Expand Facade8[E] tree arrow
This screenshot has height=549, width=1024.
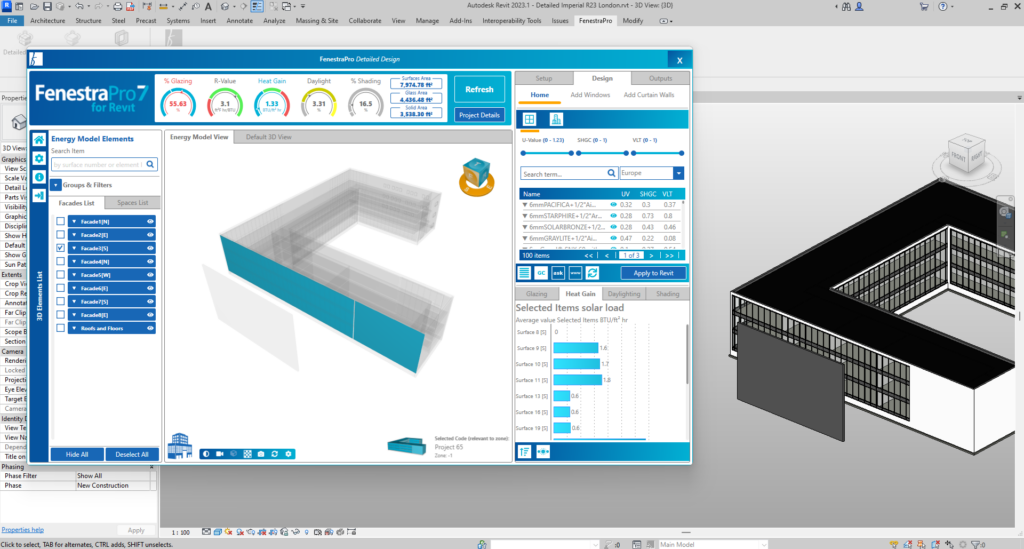[x=74, y=315]
